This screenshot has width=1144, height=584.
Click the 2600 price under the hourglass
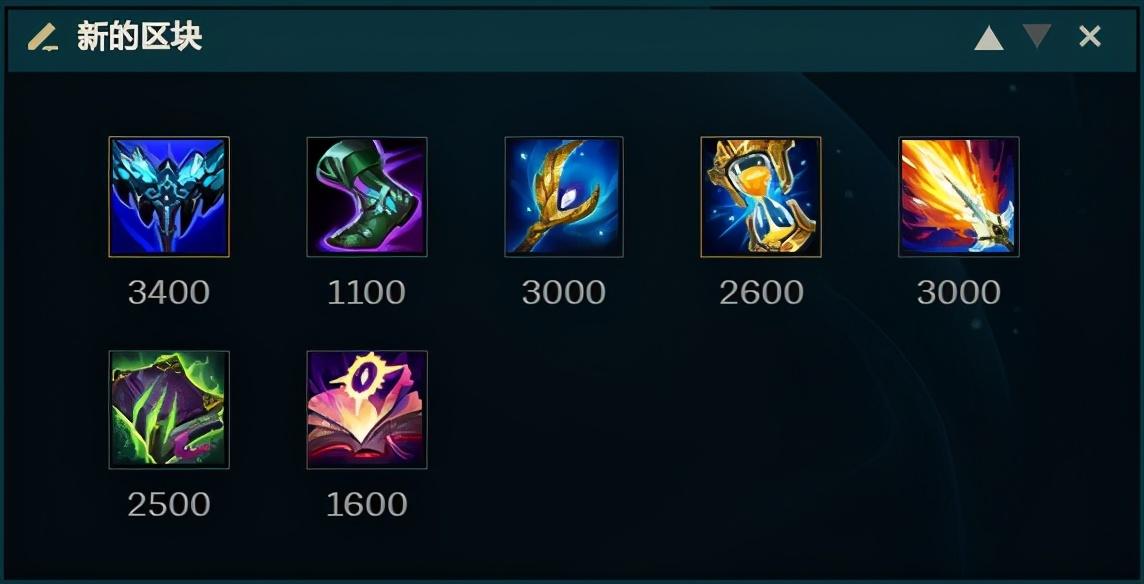click(761, 293)
